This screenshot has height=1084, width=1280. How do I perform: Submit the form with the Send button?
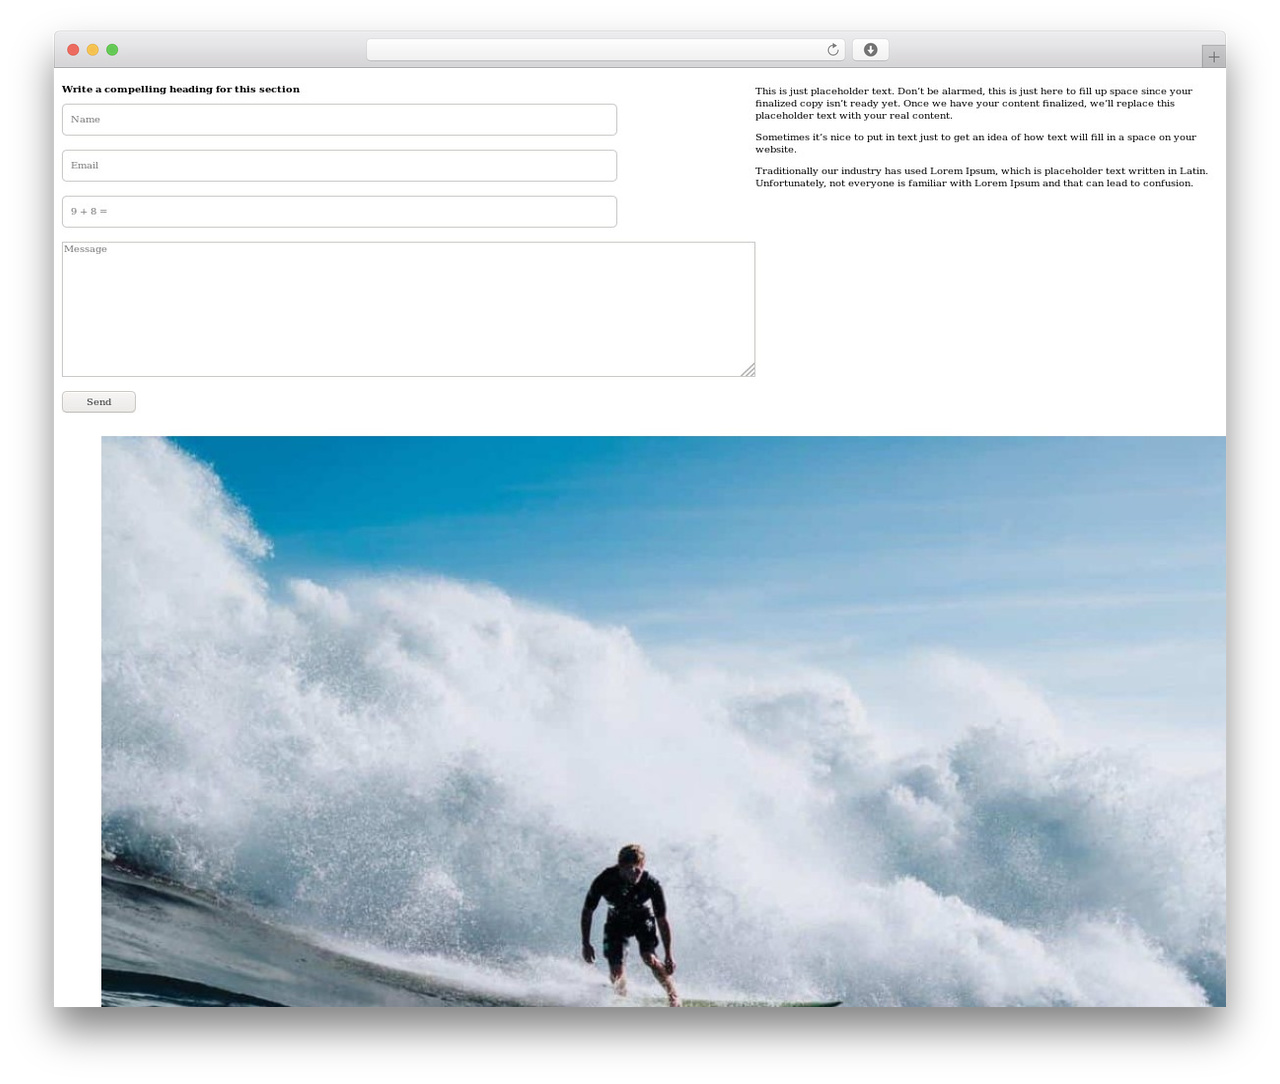click(99, 402)
